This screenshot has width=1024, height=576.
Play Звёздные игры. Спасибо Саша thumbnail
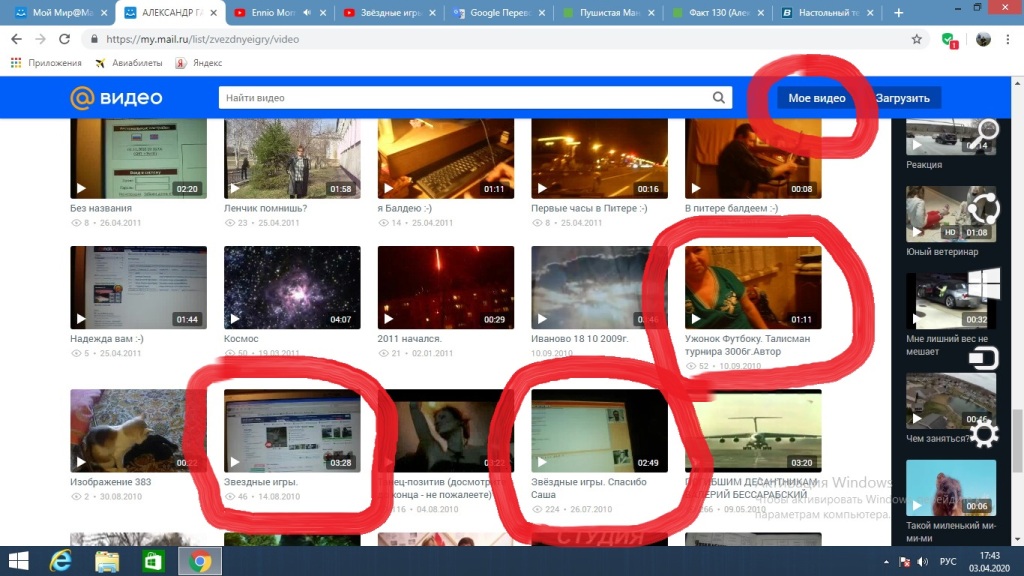click(x=600, y=431)
